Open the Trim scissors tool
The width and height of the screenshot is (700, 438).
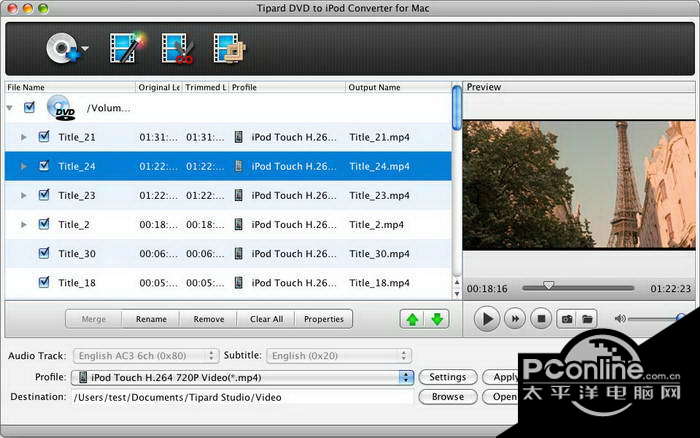point(177,48)
